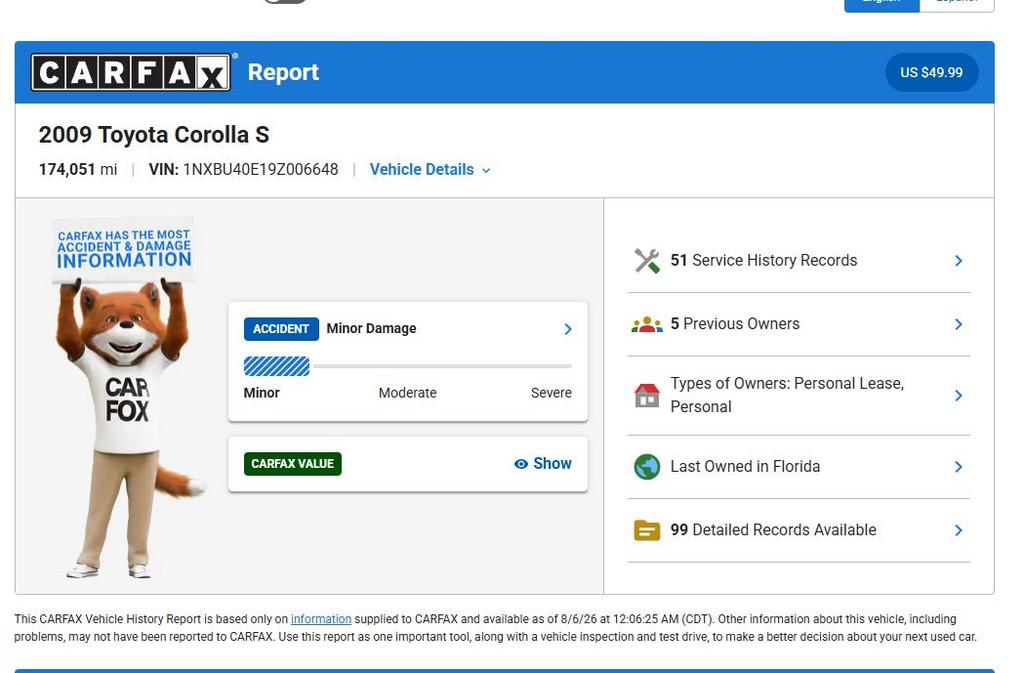Click the fox's 'Accident & Damage Information' sign
The width and height of the screenshot is (1024, 673).
coord(123,249)
